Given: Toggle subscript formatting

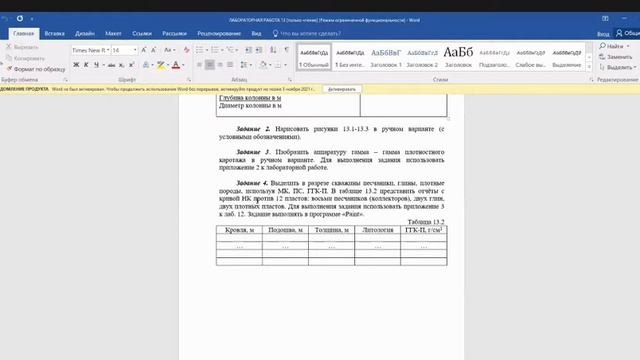Looking at the screenshot, I should click(x=121, y=65).
